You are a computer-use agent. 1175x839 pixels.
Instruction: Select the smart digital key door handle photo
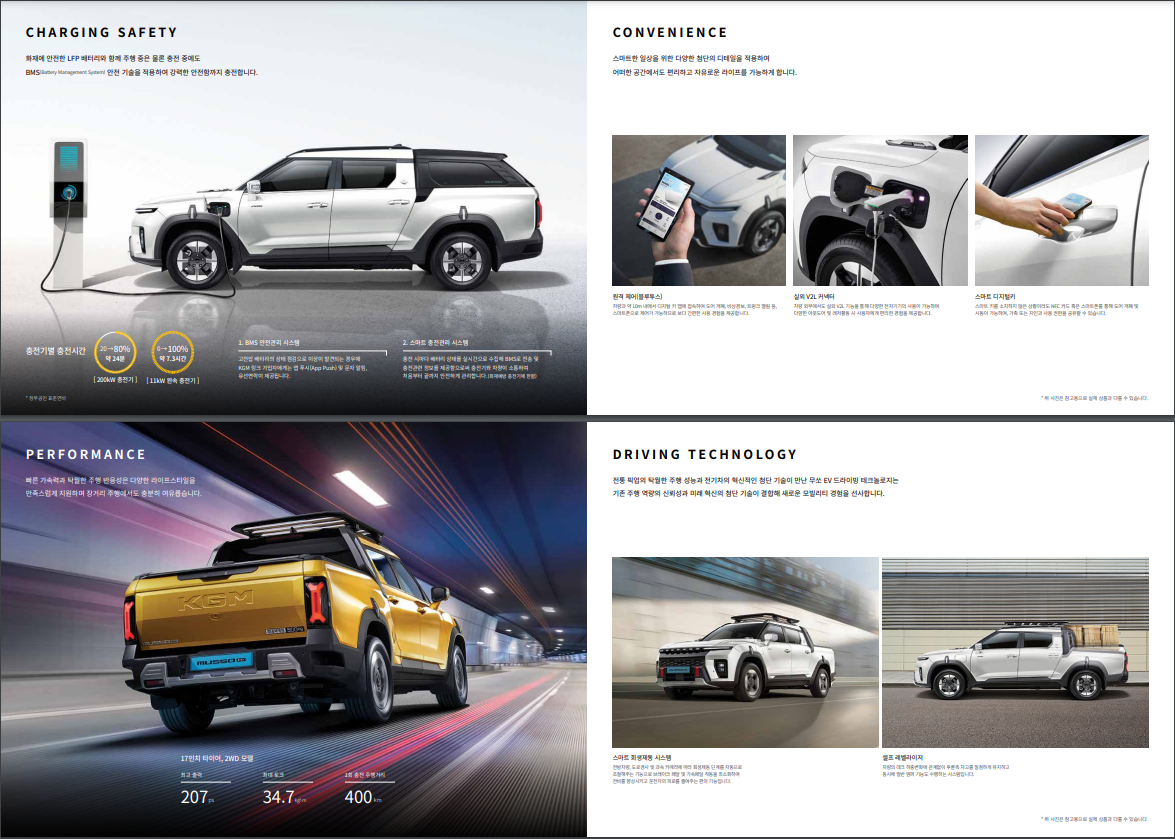point(1061,210)
